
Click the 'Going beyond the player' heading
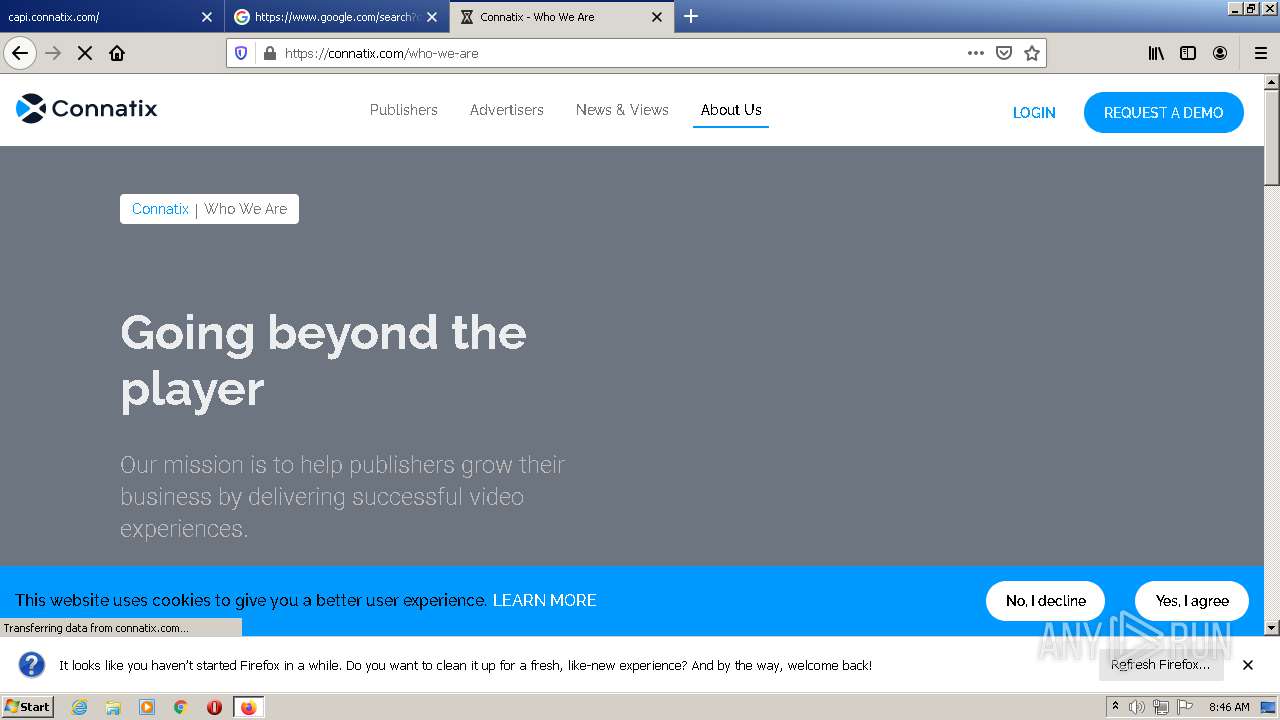click(x=323, y=360)
